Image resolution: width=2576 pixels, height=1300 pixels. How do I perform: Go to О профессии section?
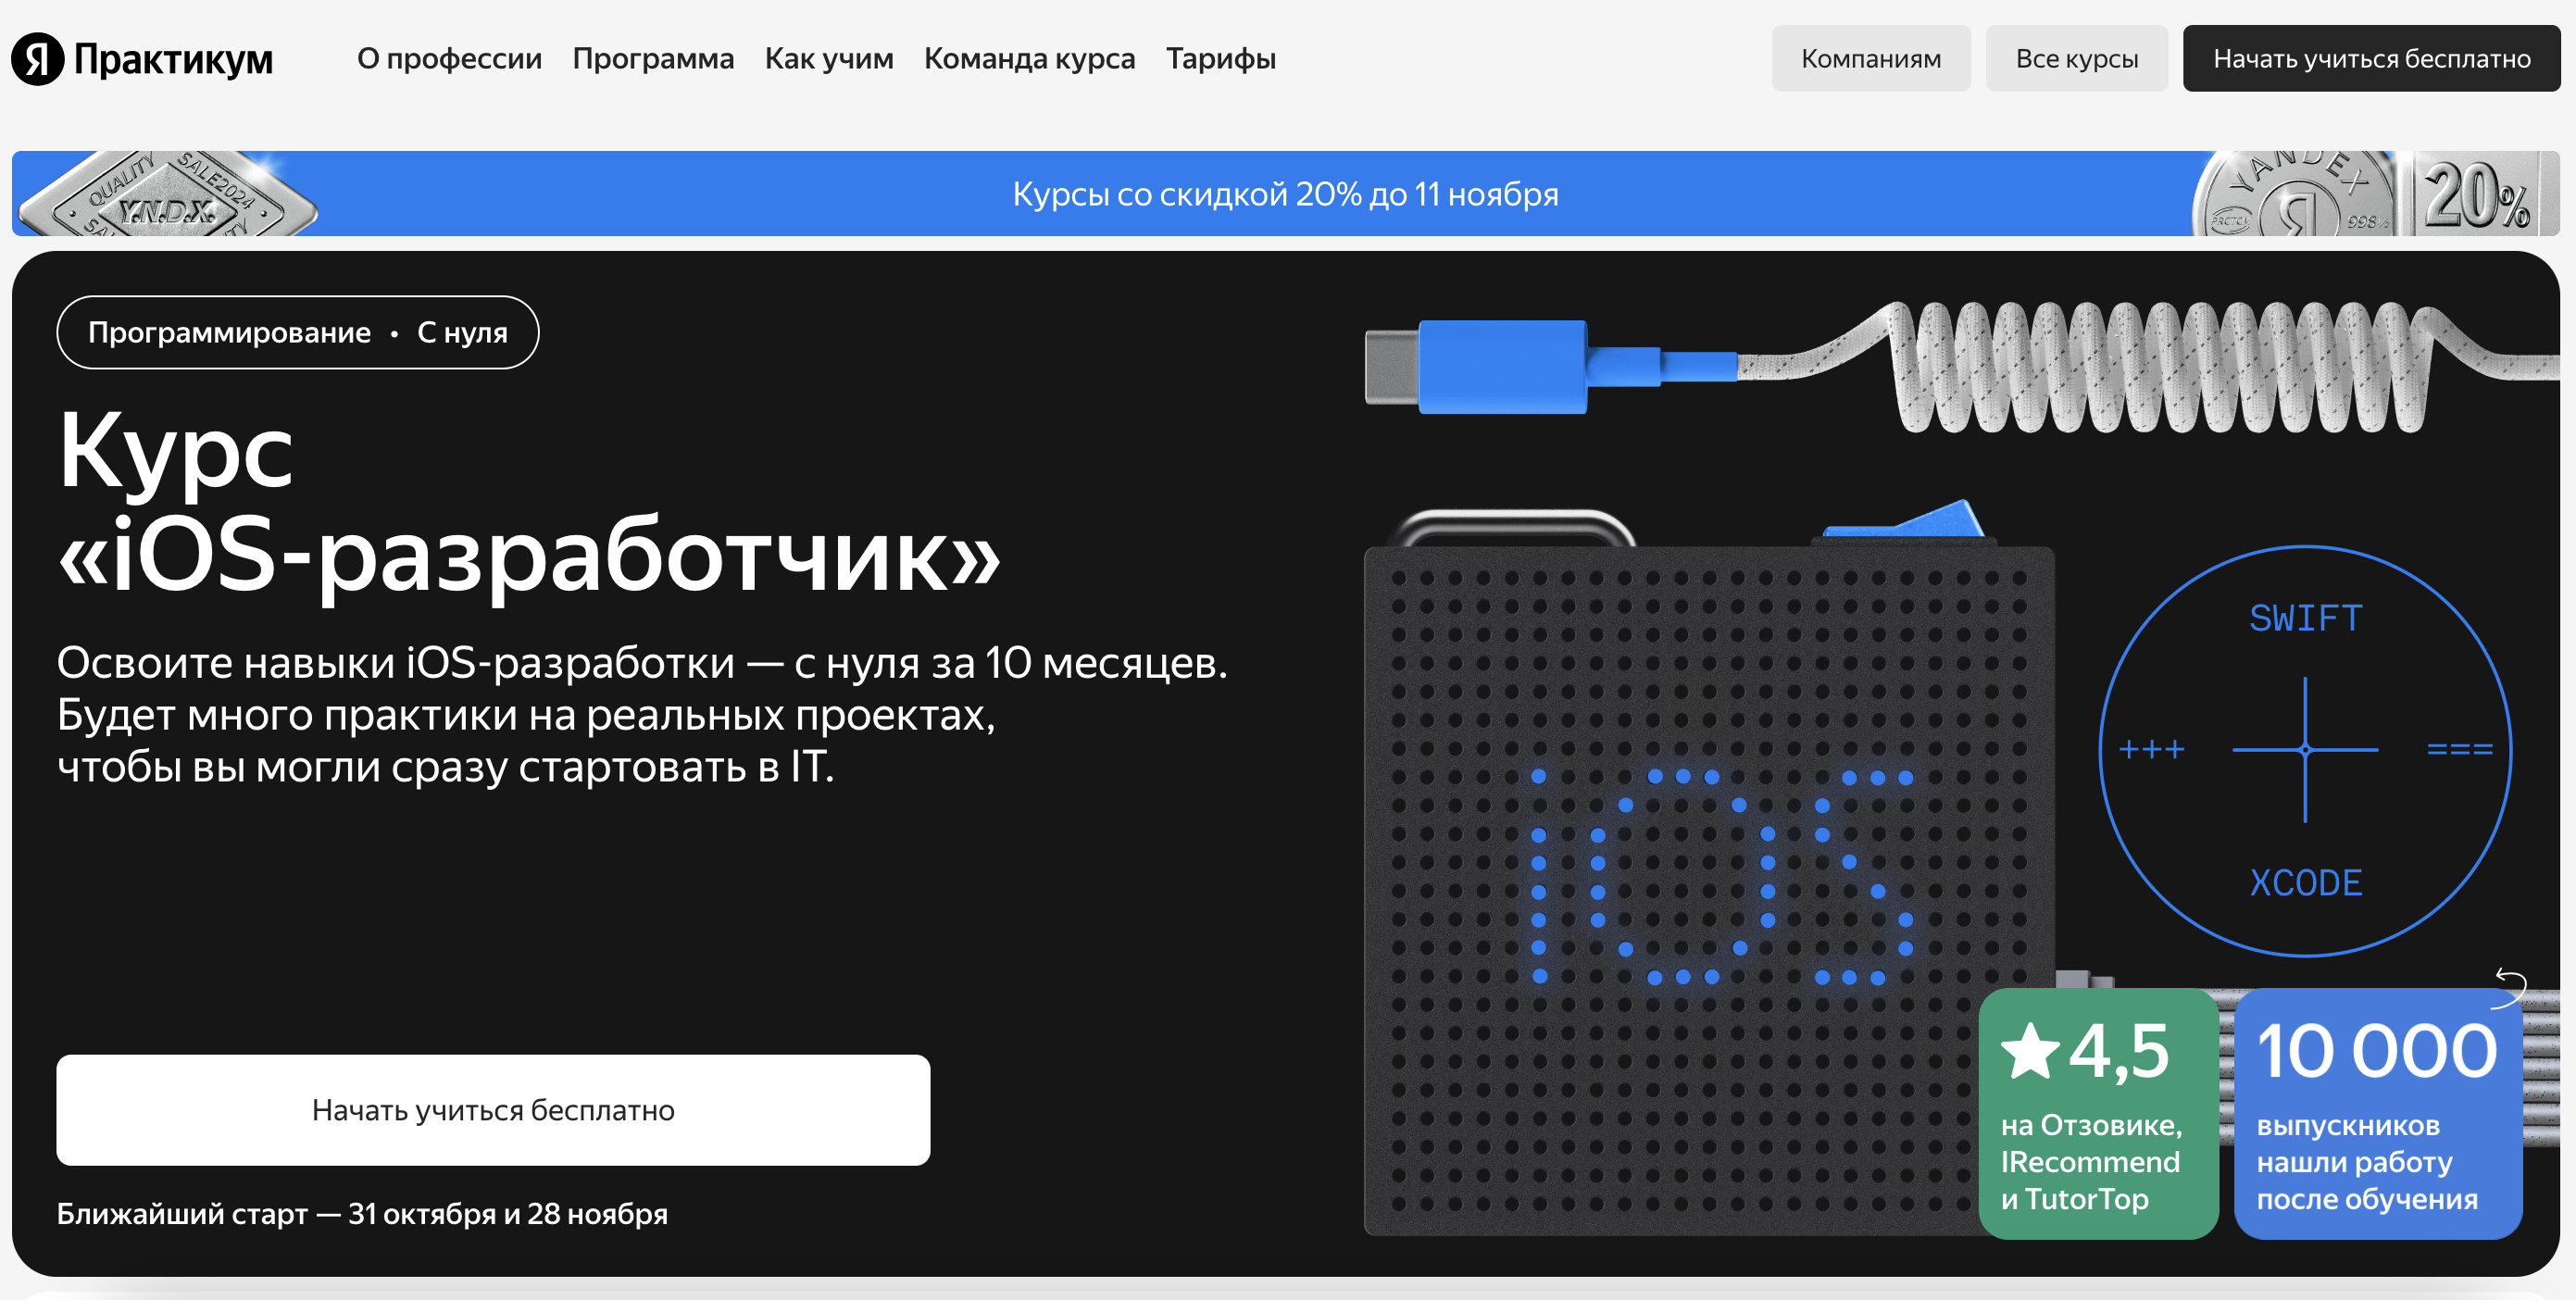pos(449,59)
